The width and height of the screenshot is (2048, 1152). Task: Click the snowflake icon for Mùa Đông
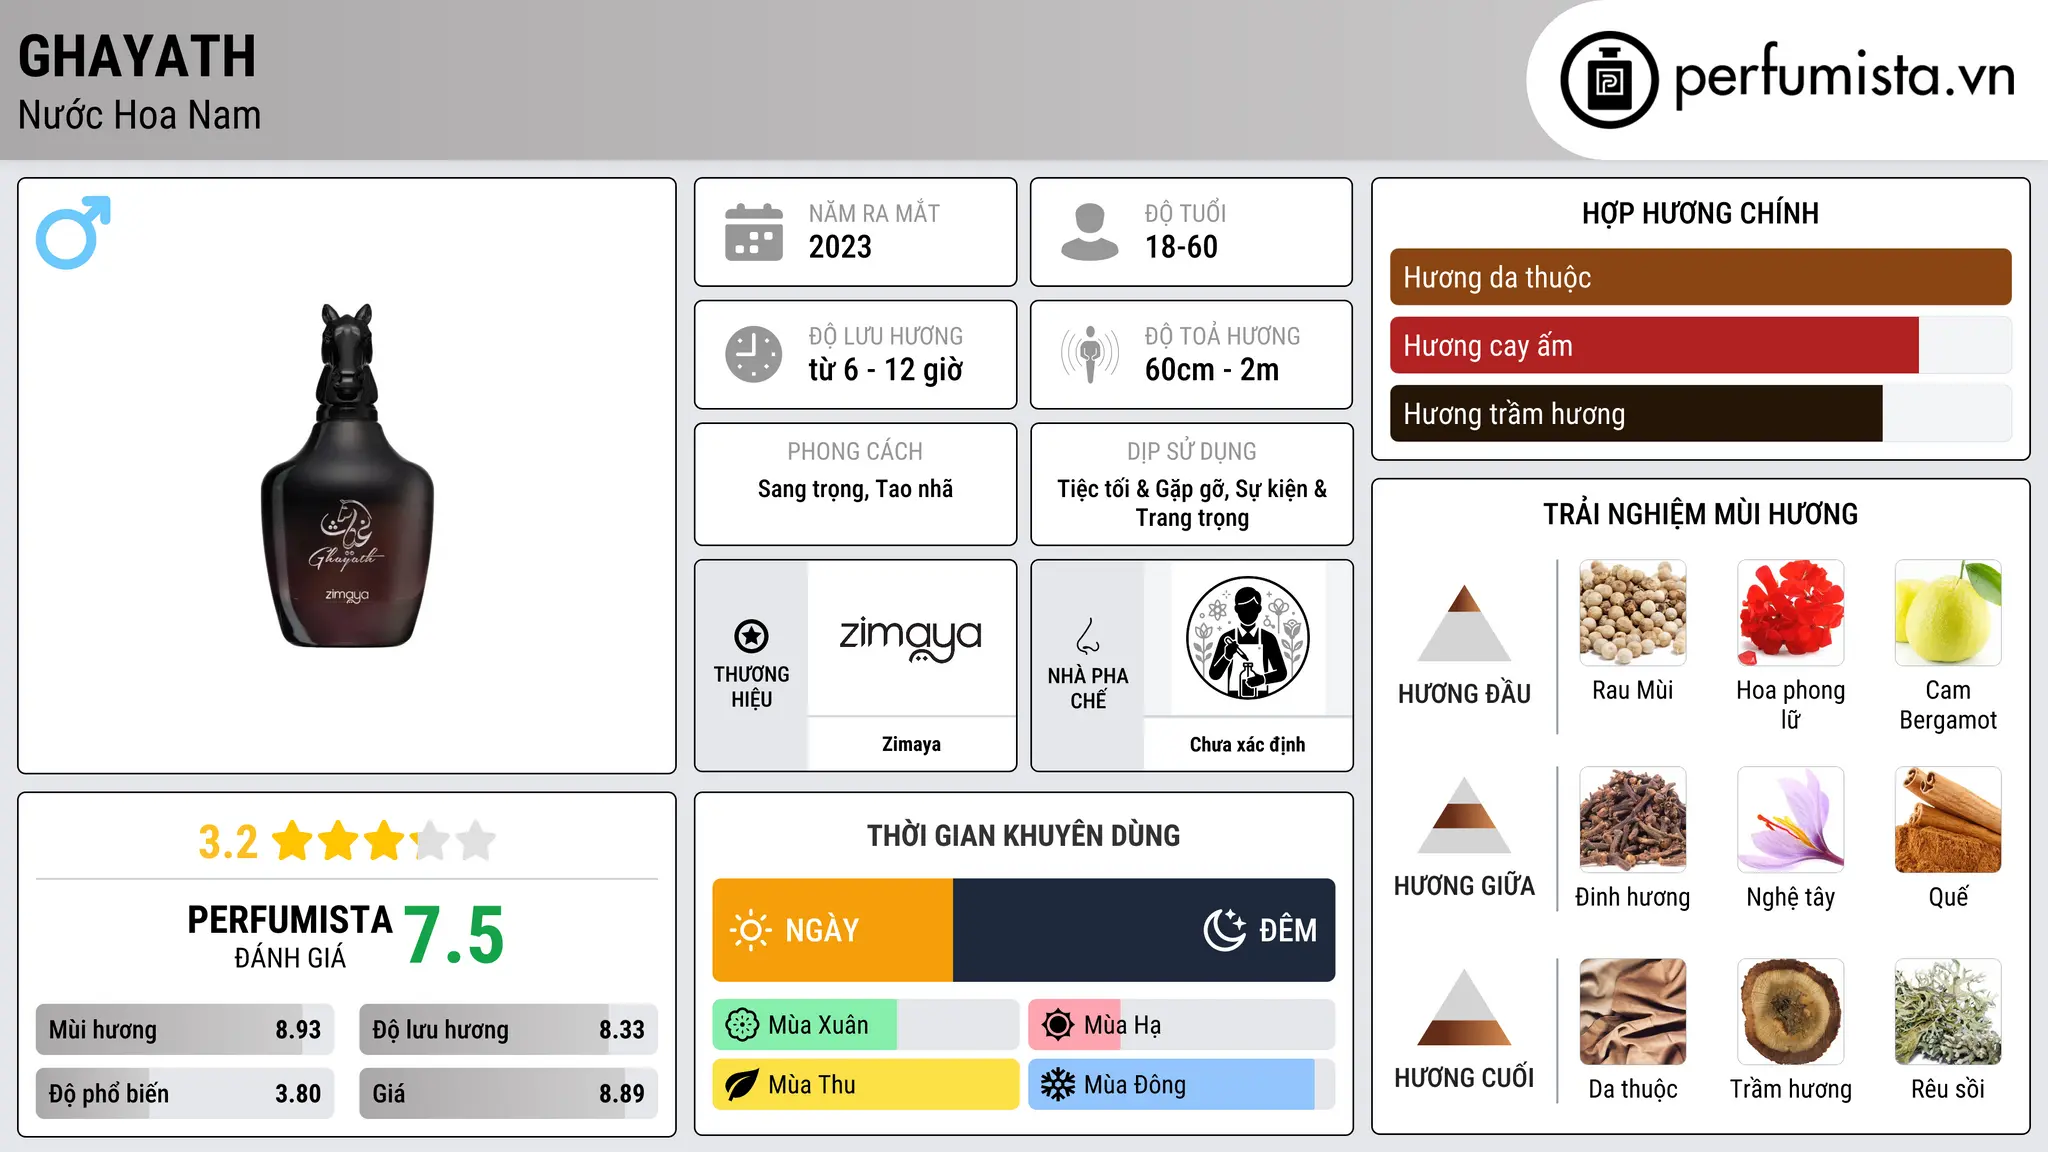1058,1085
